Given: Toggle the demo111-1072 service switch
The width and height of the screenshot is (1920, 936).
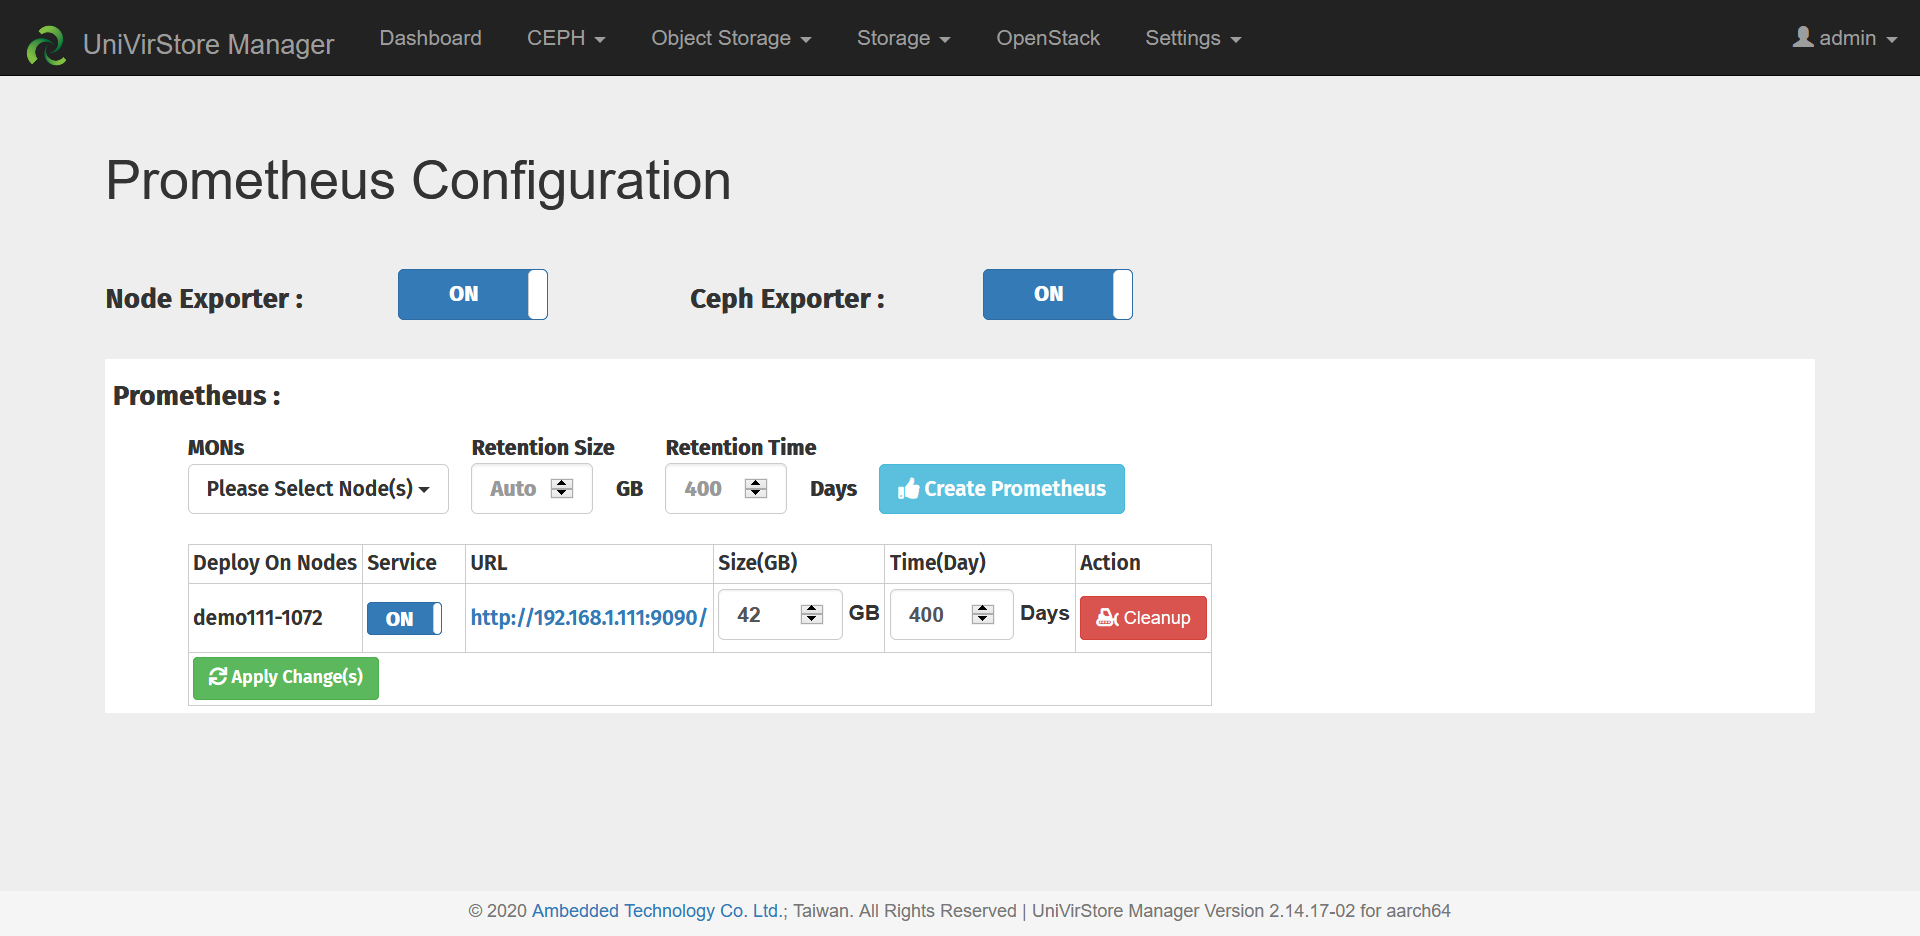Looking at the screenshot, I should click(404, 618).
